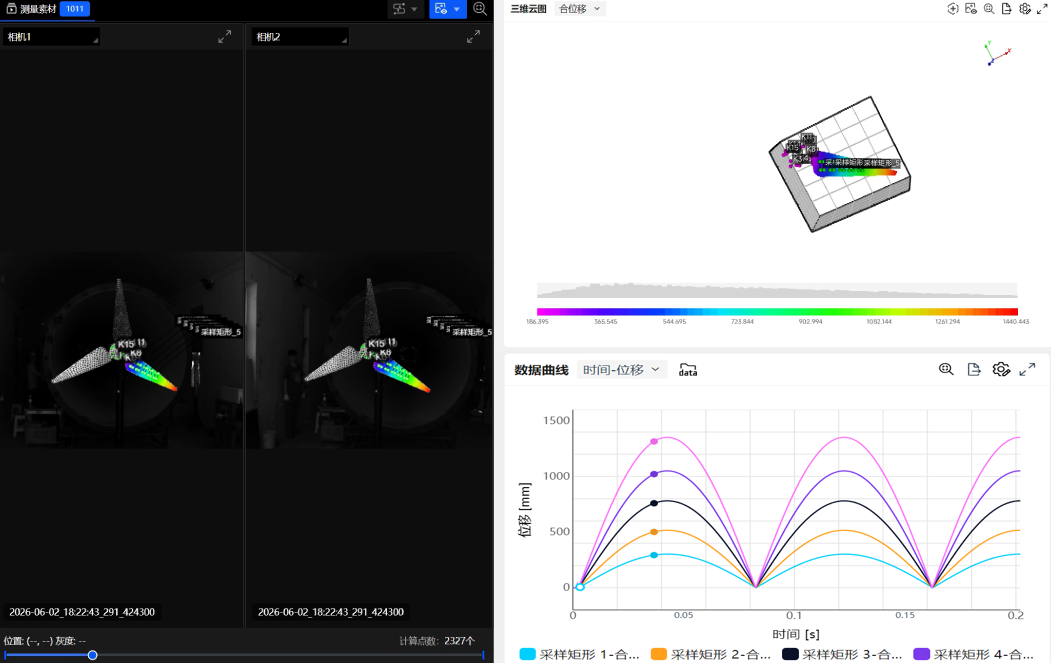Maximize the 数据曲线 panel
Viewport: 1051px width, 663px height.
[x=1027, y=369]
